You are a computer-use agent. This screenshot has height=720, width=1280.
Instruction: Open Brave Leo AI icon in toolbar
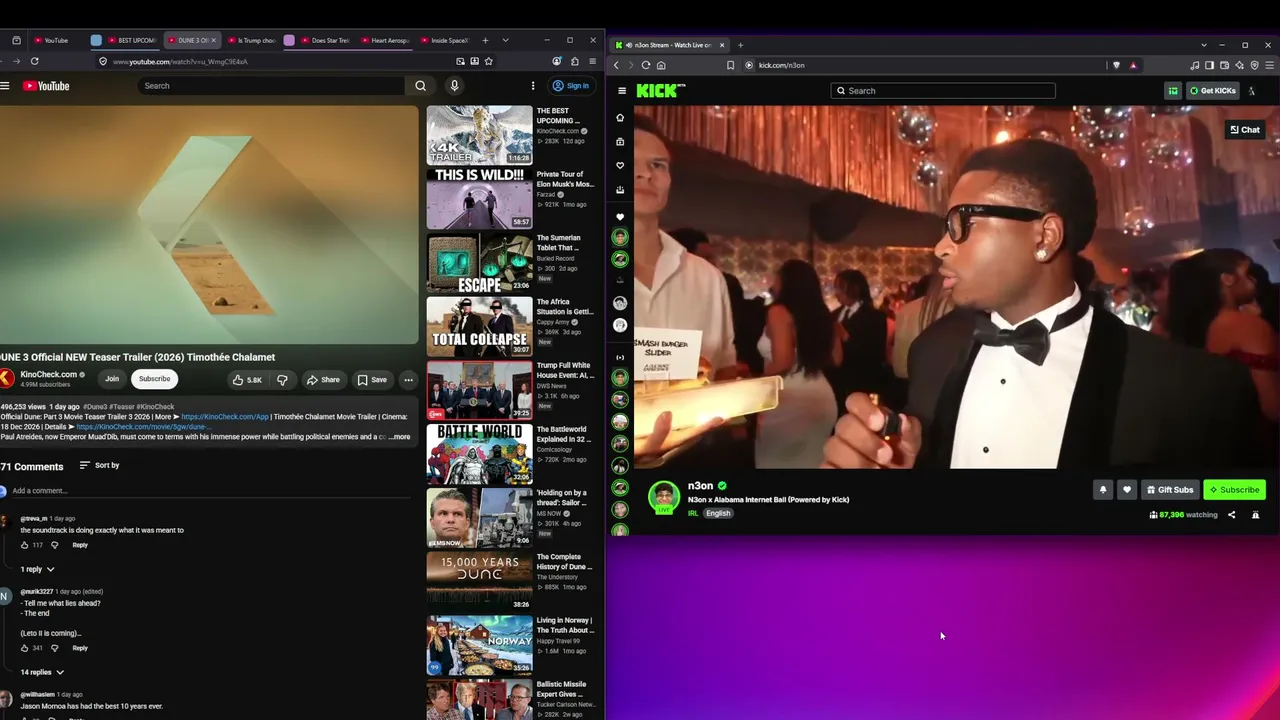coord(1239,65)
